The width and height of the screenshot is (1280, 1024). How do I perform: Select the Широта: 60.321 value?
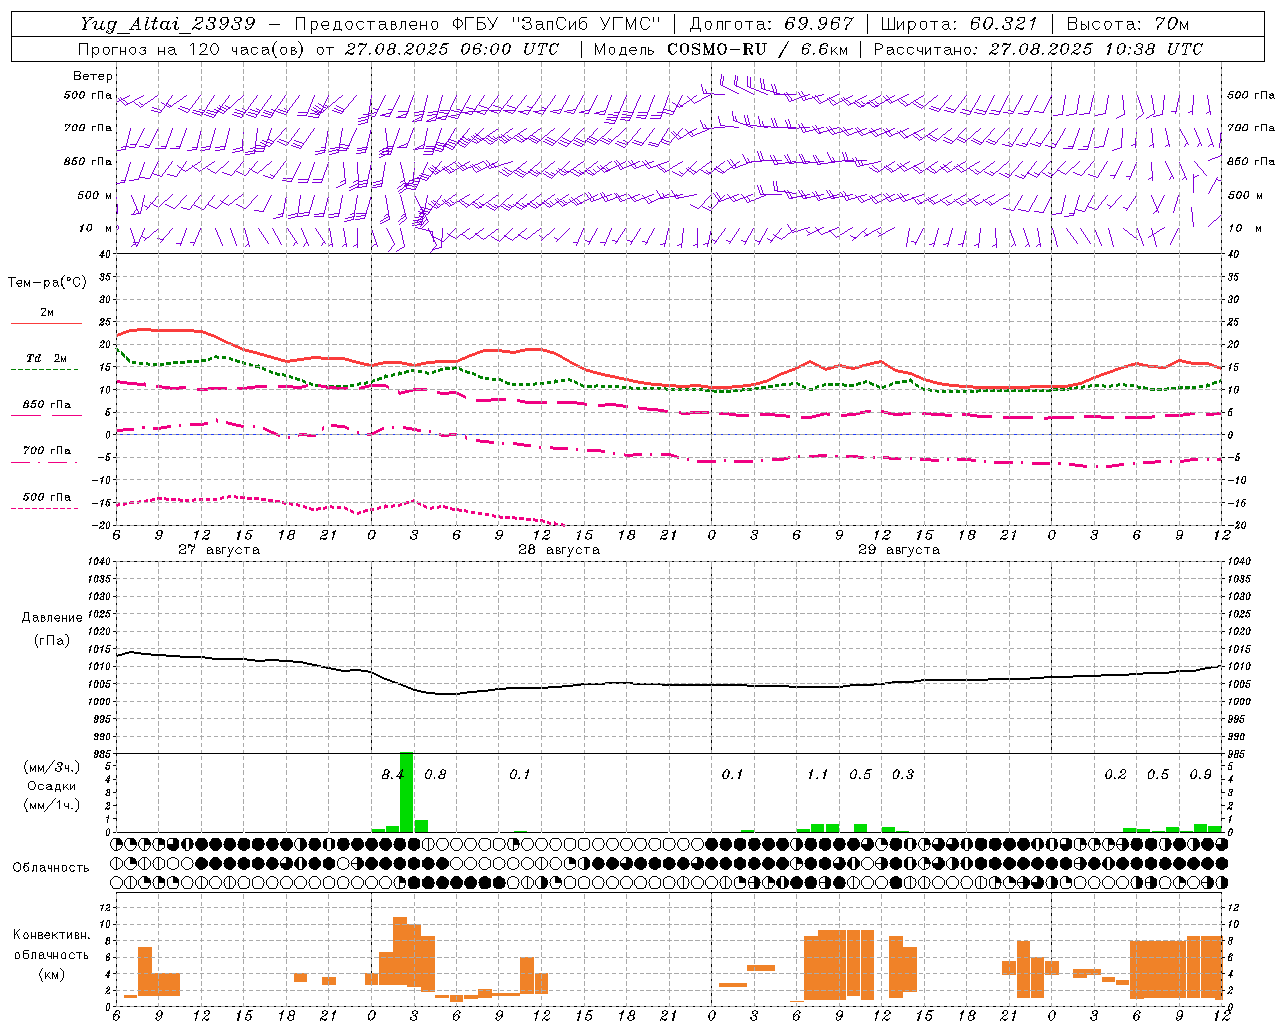(x=959, y=24)
